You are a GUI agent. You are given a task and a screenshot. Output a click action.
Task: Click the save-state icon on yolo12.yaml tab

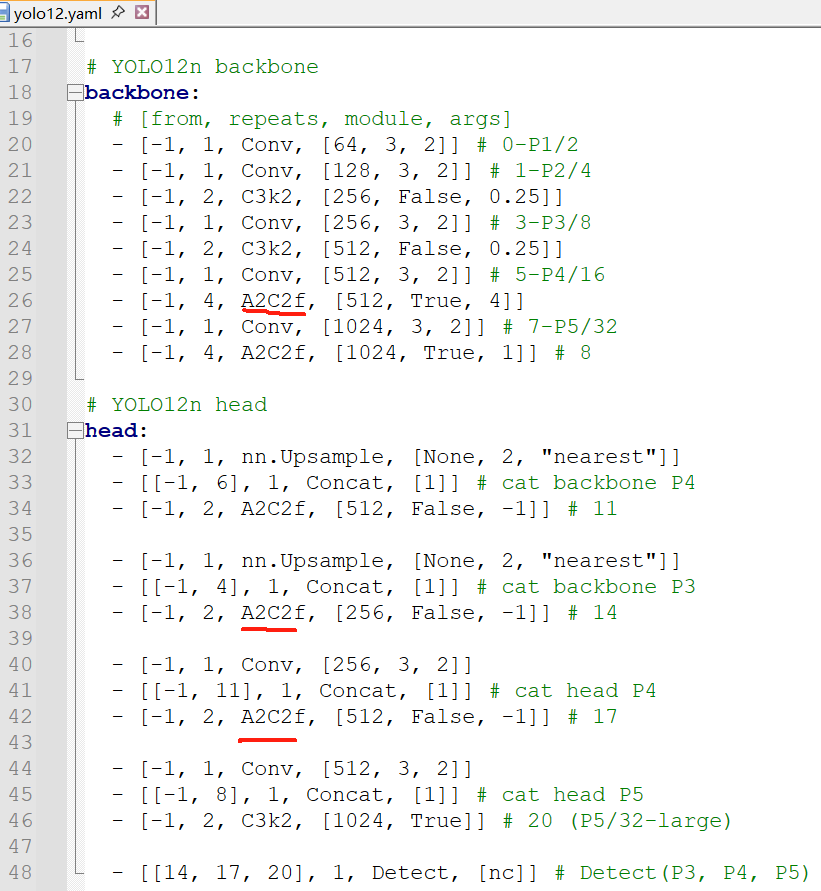coord(6,14)
